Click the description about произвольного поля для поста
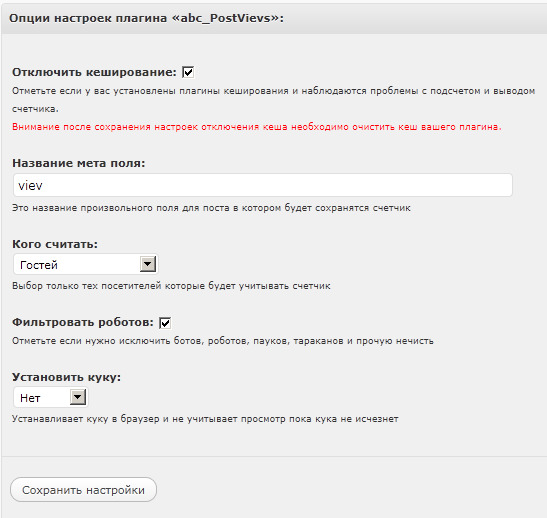The width and height of the screenshot is (547, 518). 211,208
